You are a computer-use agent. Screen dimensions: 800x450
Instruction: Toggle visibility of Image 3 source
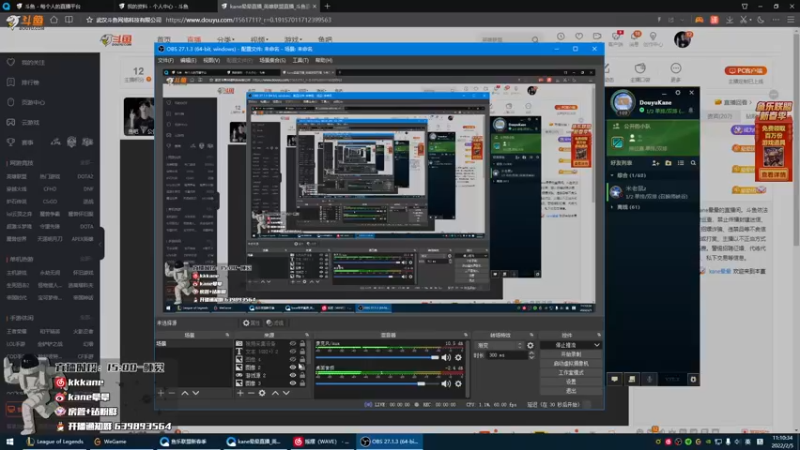292,383
